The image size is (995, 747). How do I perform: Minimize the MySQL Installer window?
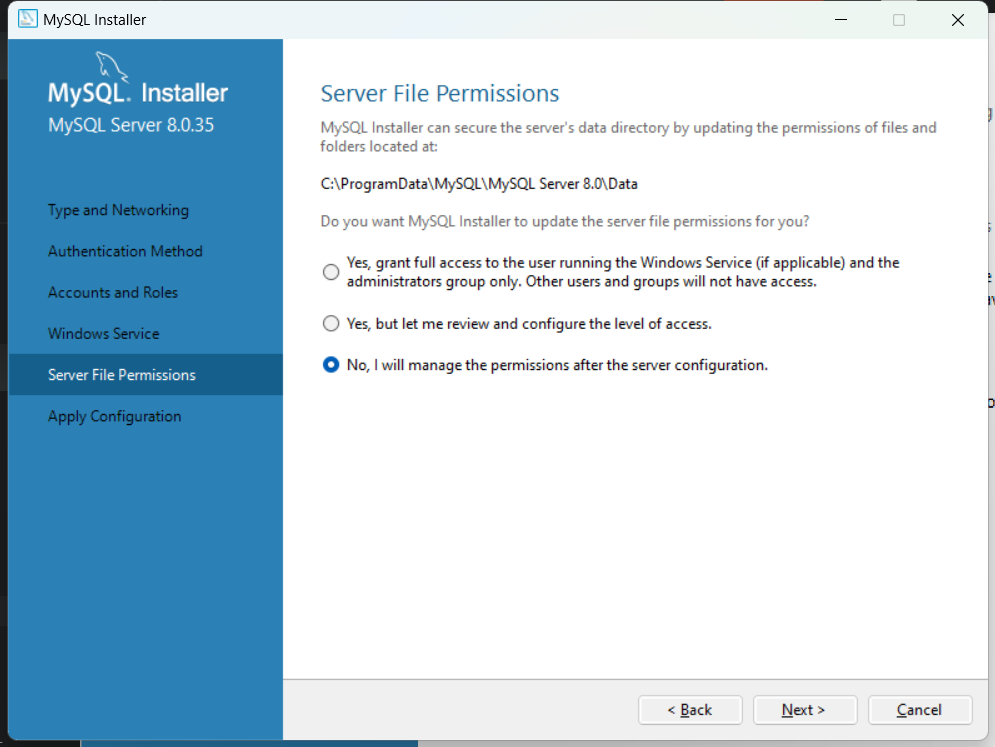[840, 20]
